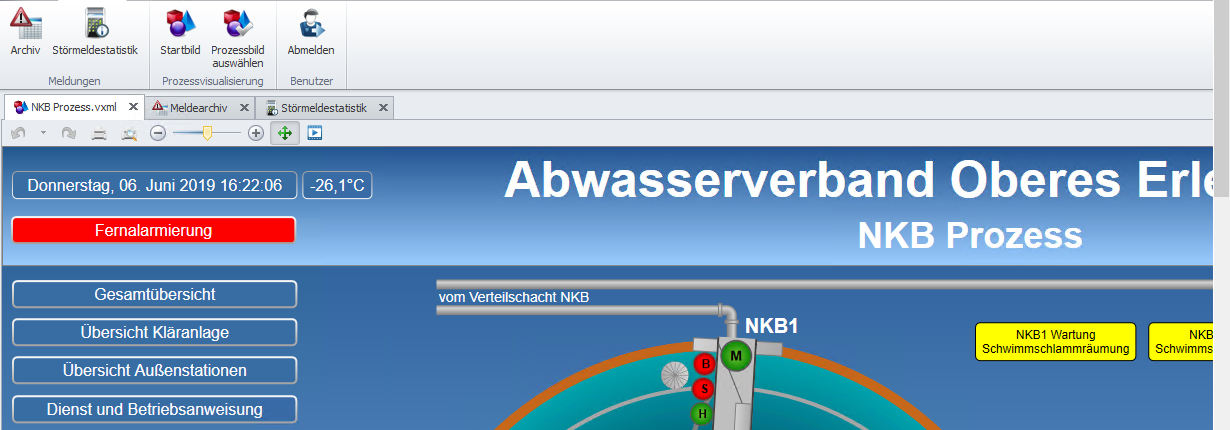The image size is (1230, 430).
Task: Open Übersicht Außenstationen
Action: pos(154,370)
